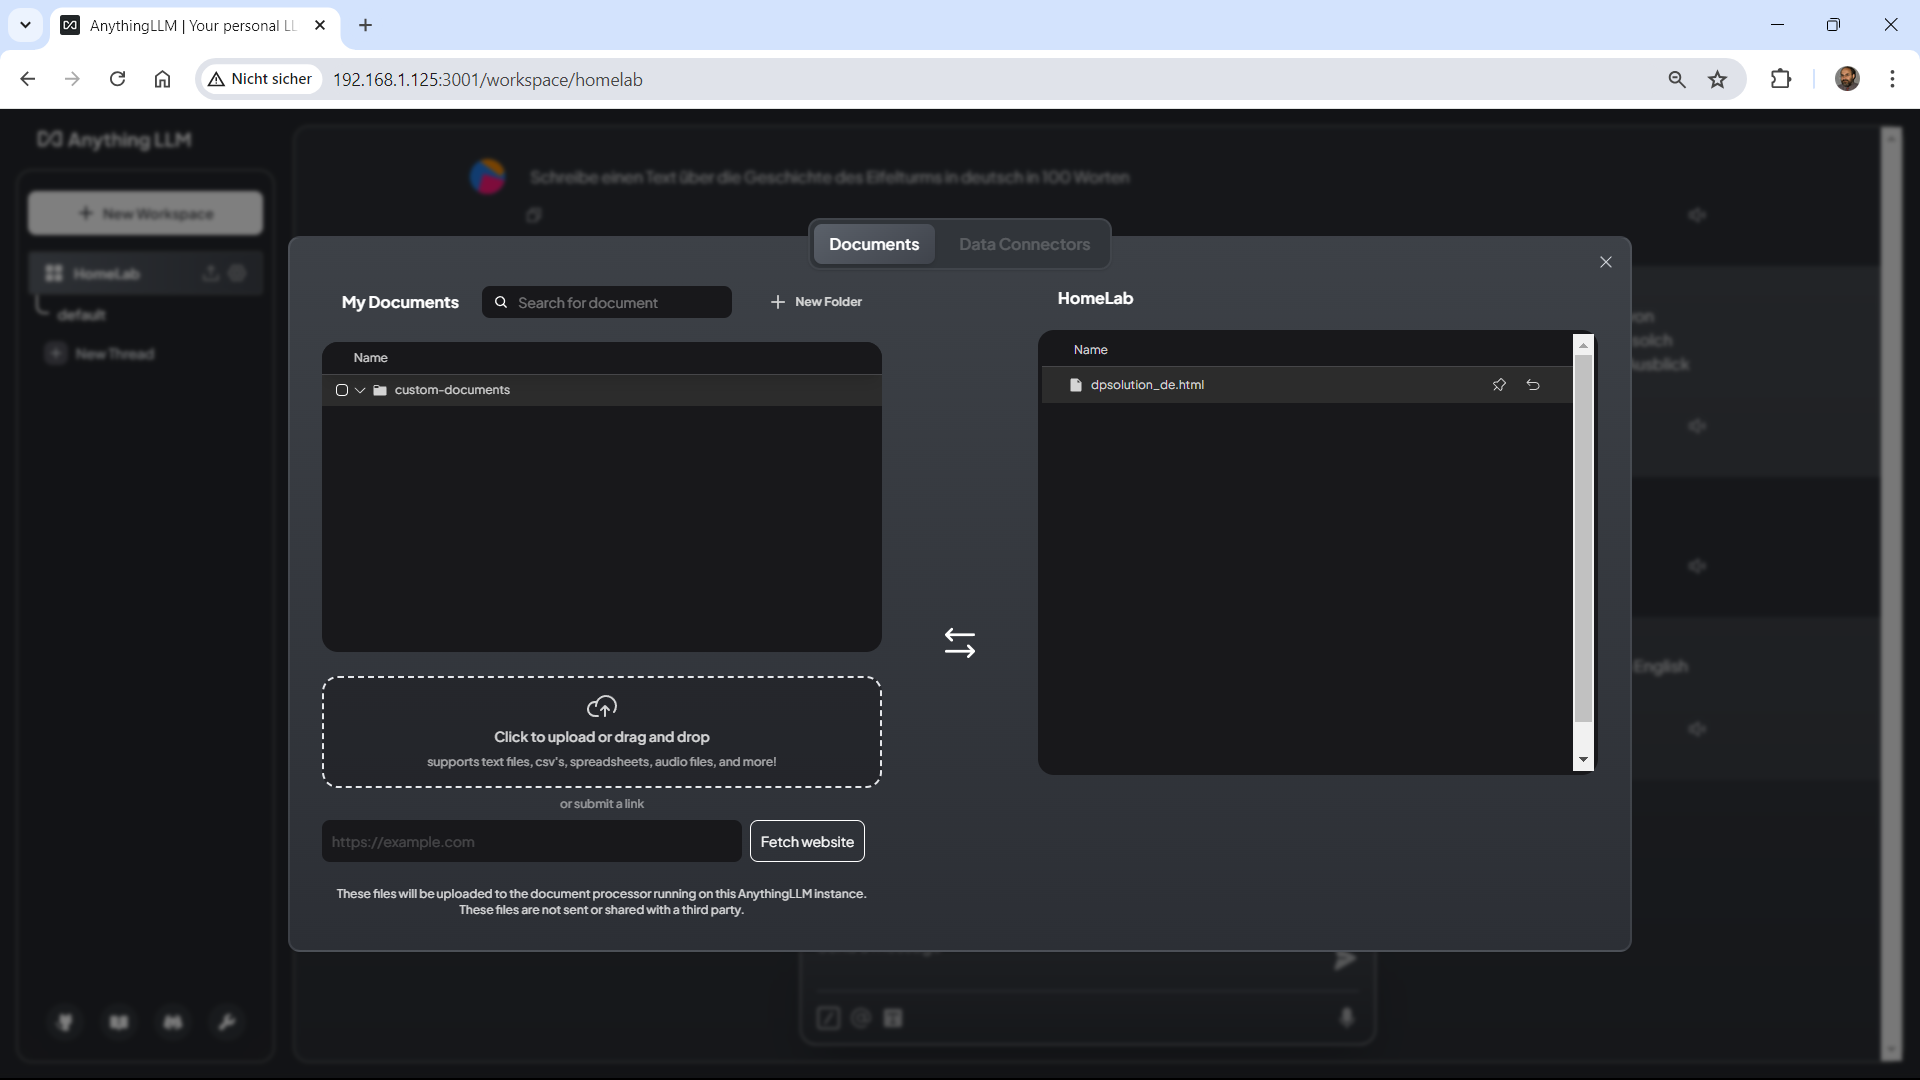This screenshot has height=1080, width=1920.
Task: Open the browser extensions puzzle icon
Action: 1781,79
